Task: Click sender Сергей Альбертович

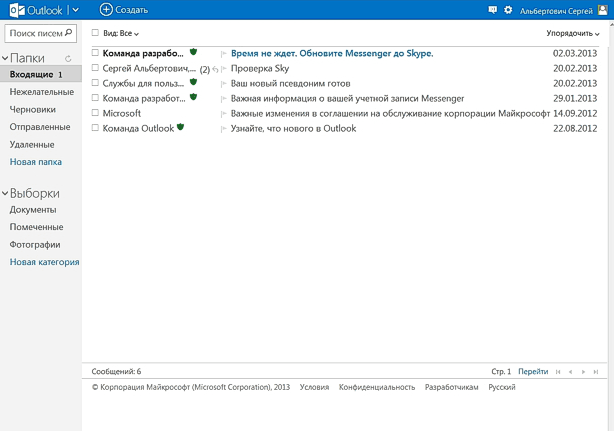Action: [149, 69]
